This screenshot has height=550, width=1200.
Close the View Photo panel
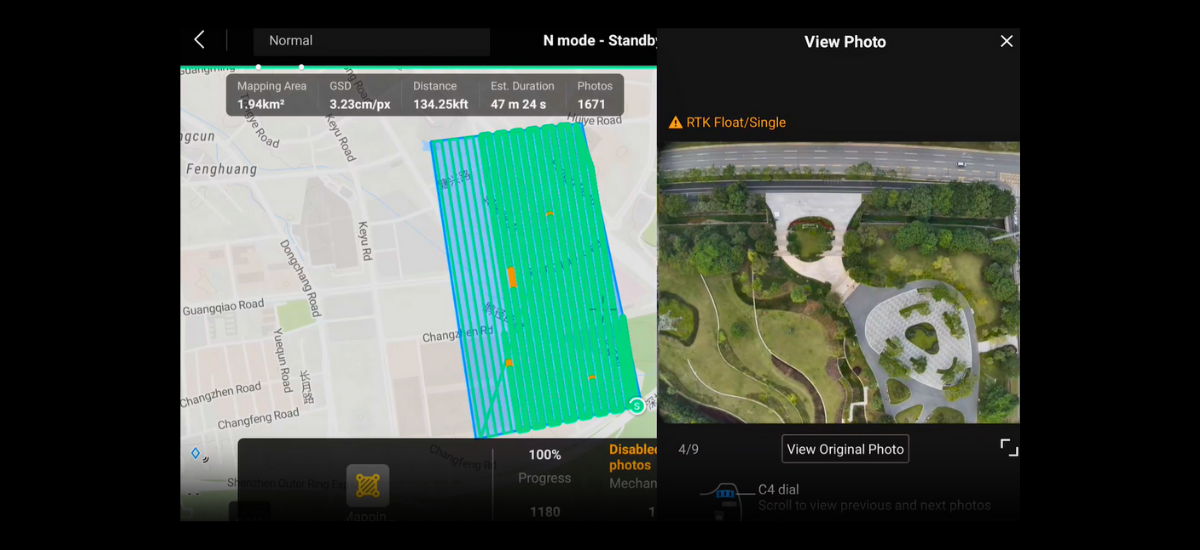click(x=1006, y=41)
